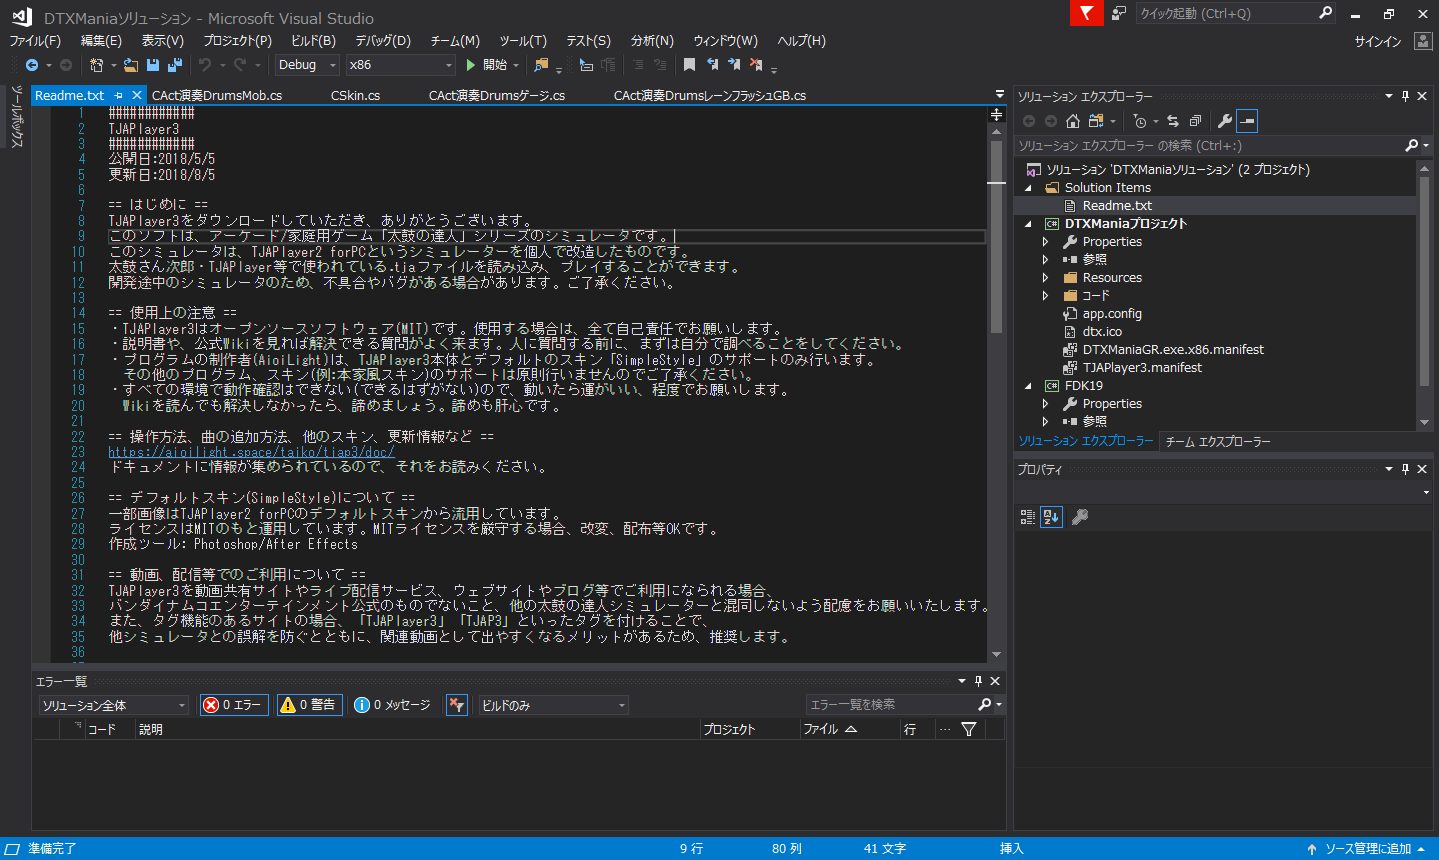Toggle pin on the Readme.txt tab
Image resolution: width=1439 pixels, height=860 pixels.
point(118,95)
